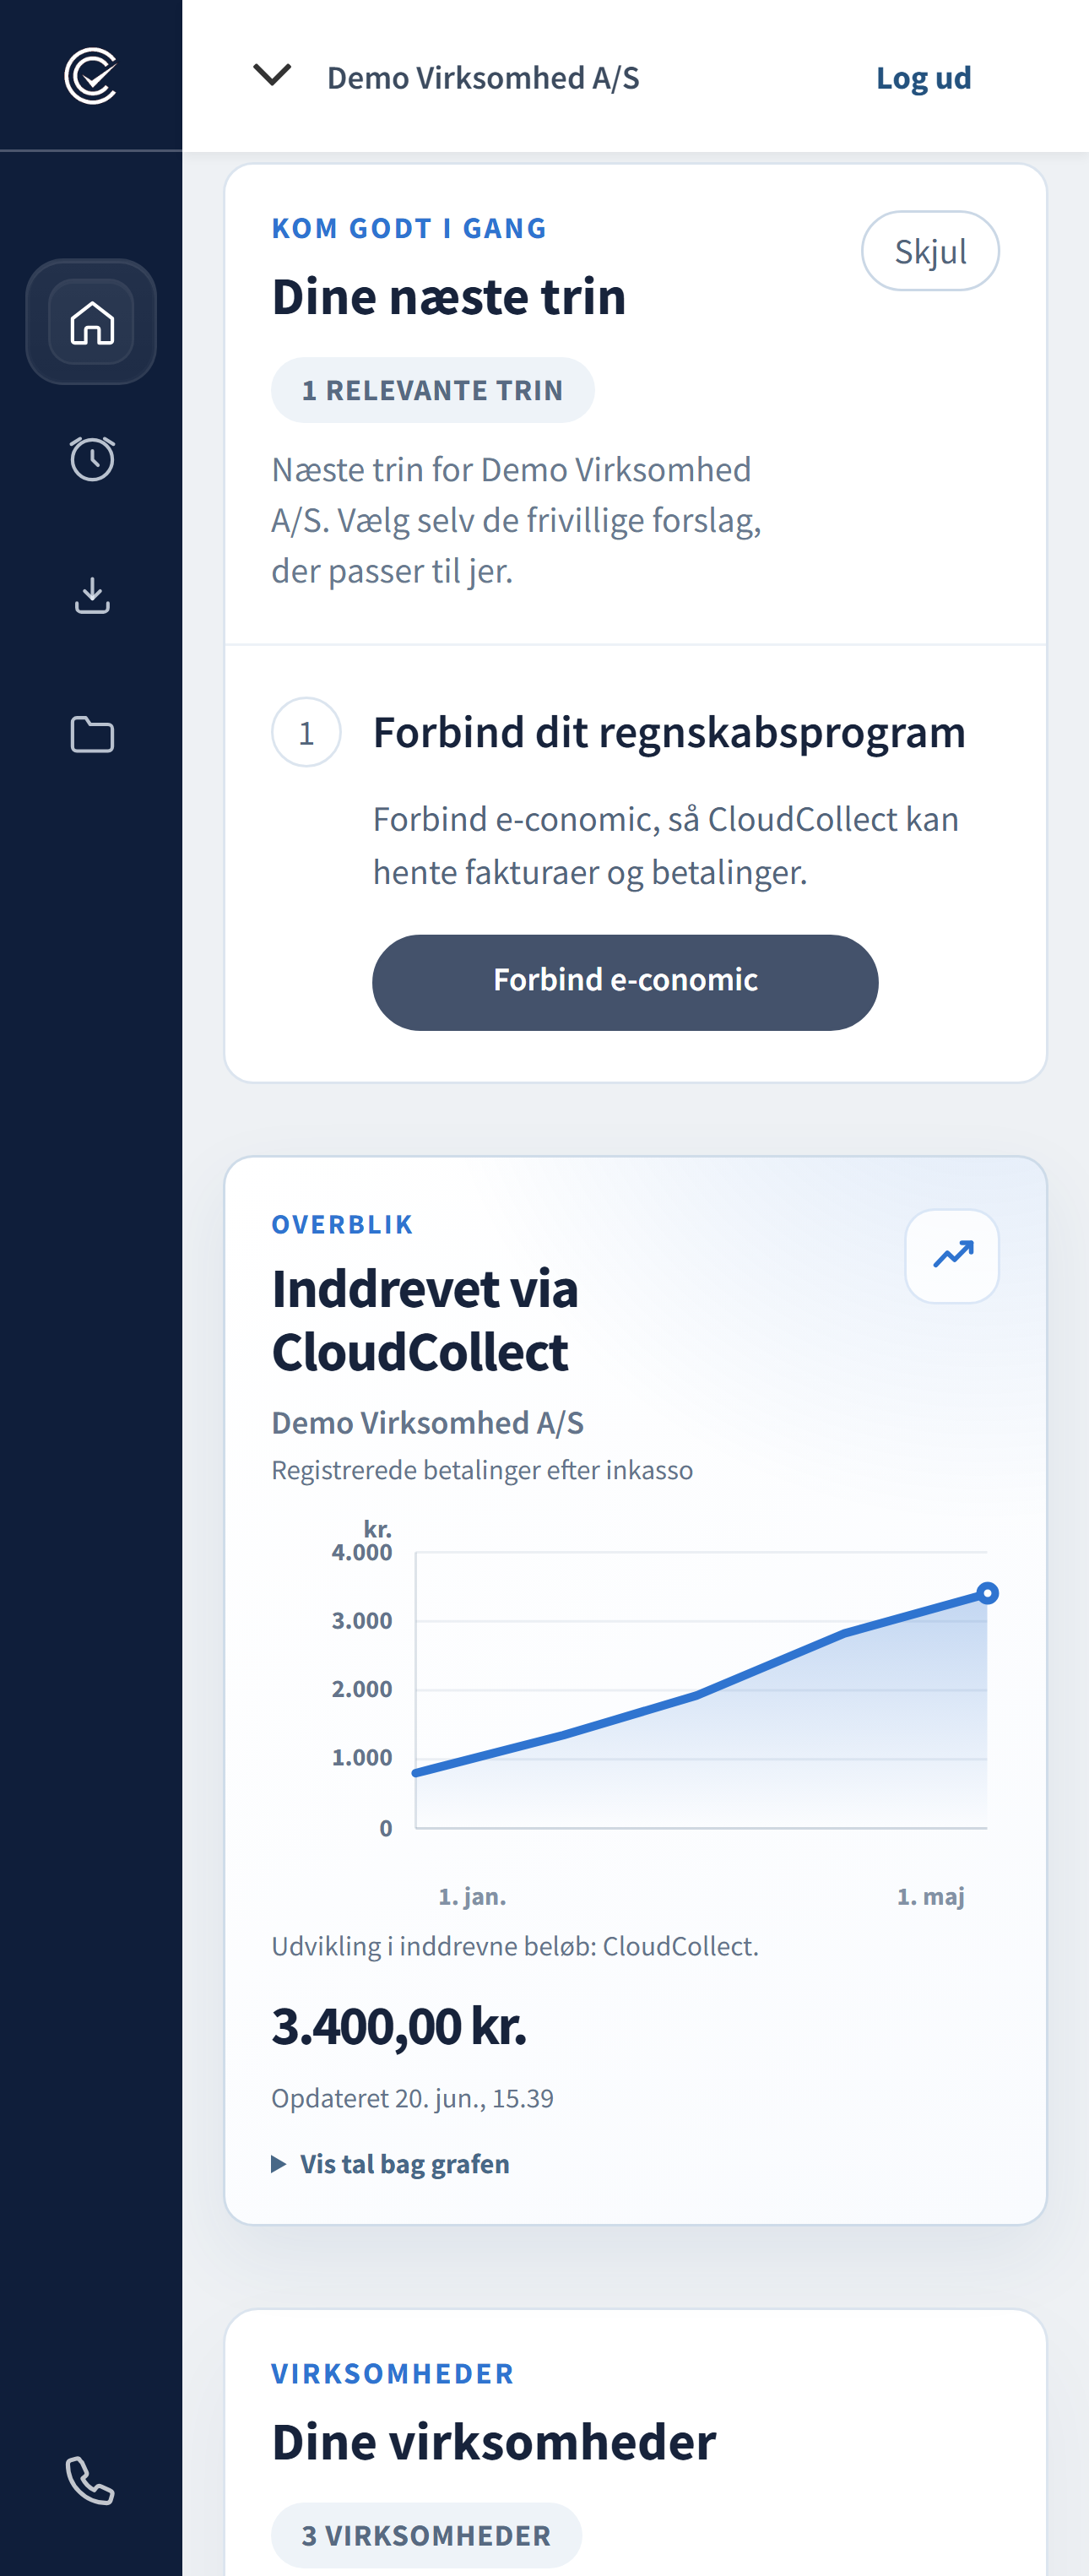Click 'Registrerede betalinger efter inkasso' subtitle
Screen dimensions: 1089x2576
pos(482,1470)
